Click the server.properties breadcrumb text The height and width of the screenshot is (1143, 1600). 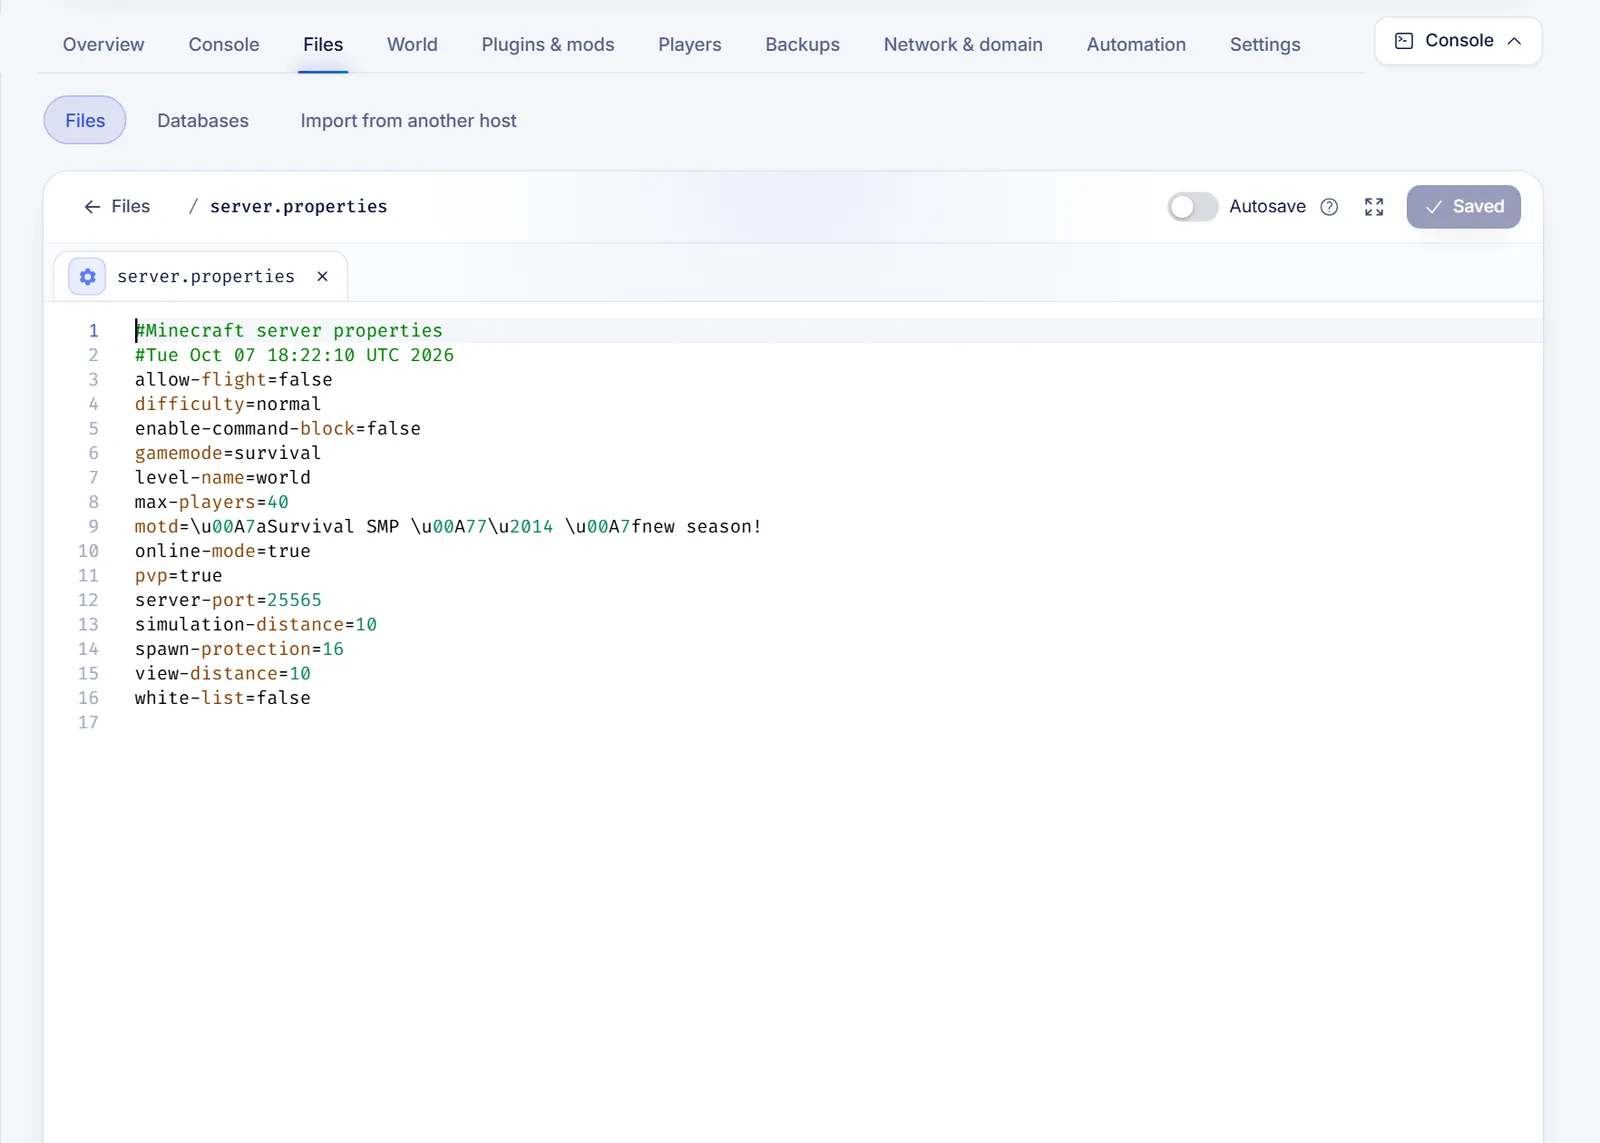click(298, 207)
